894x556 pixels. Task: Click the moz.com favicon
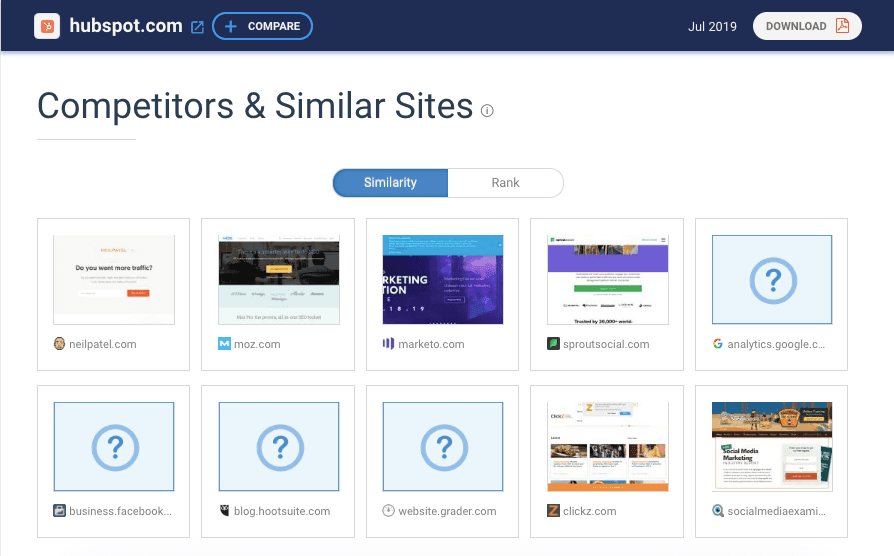click(x=224, y=344)
